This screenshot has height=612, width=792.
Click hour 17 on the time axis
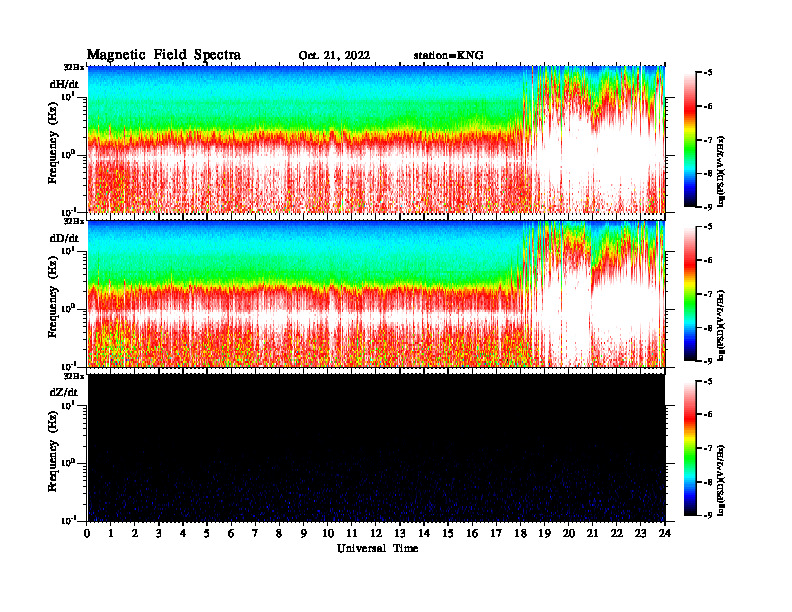tap(496, 533)
